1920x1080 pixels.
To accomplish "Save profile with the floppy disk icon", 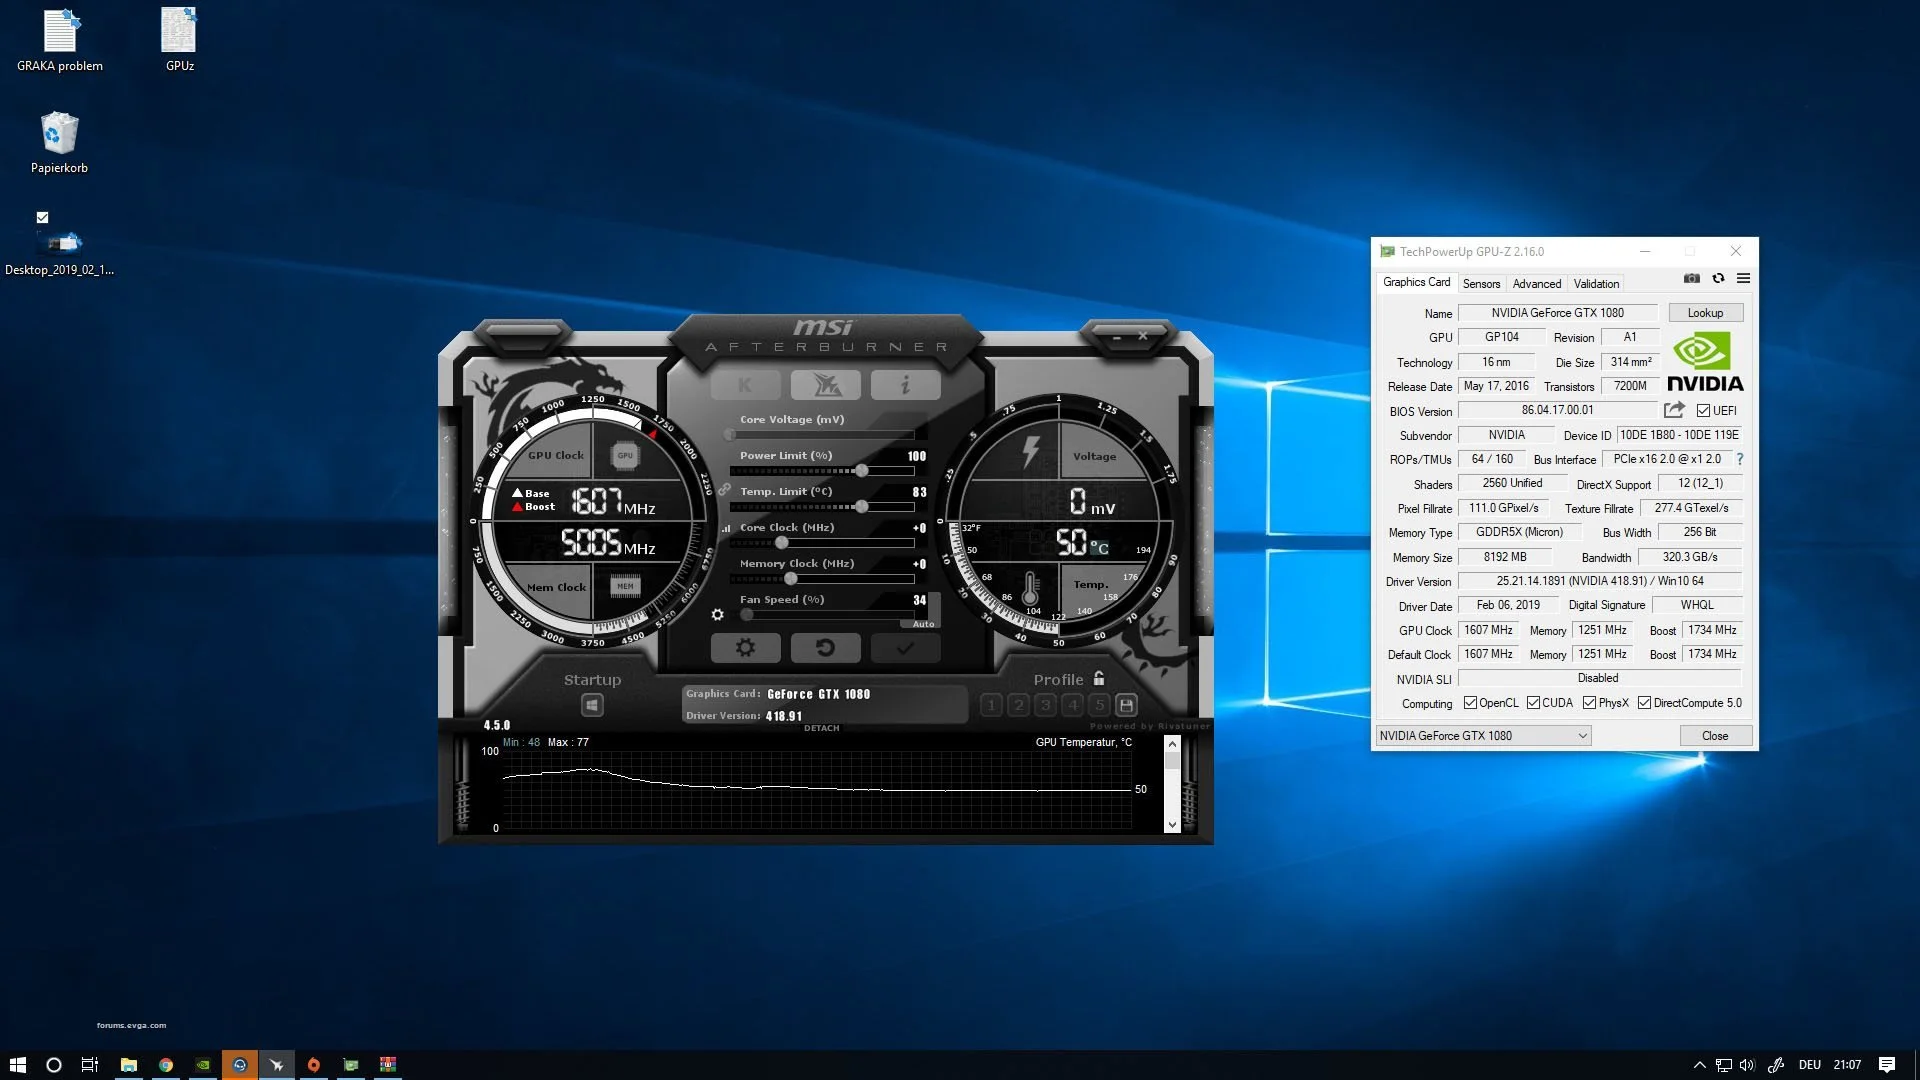I will click(1126, 705).
